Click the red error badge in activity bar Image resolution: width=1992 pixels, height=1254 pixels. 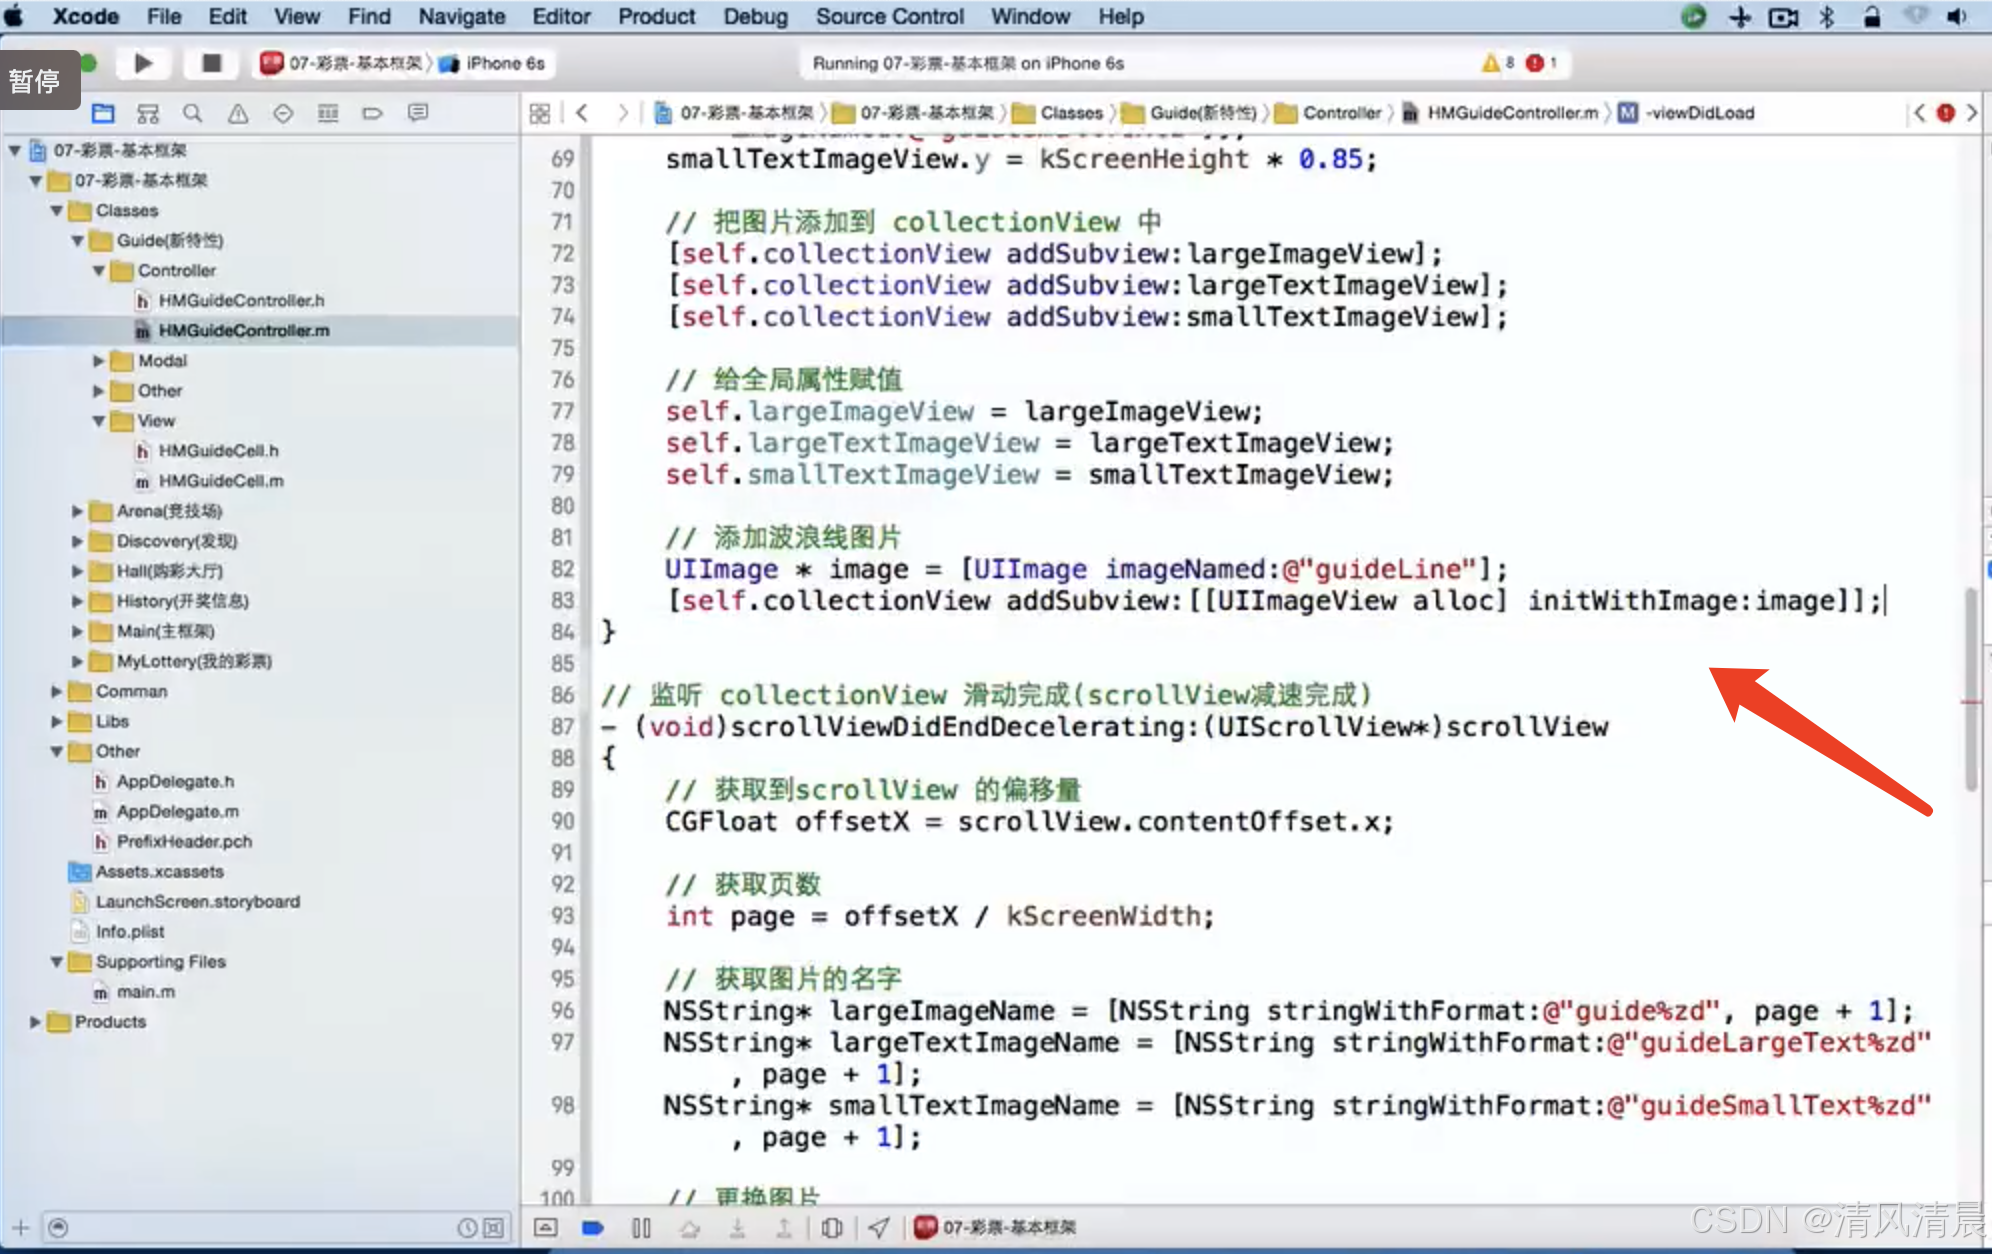point(1535,63)
